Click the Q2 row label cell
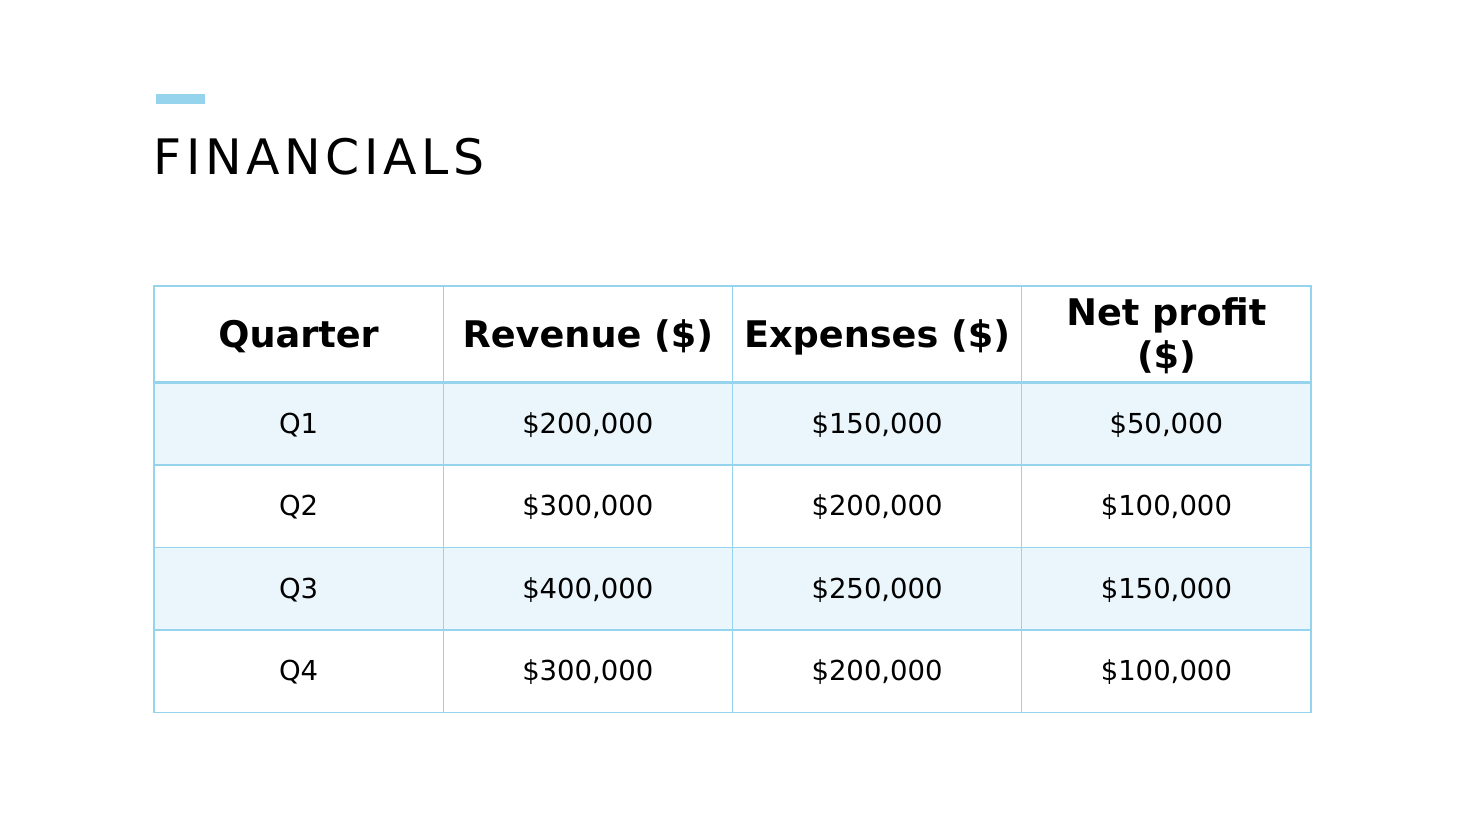The height and width of the screenshot is (825, 1467). coord(299,506)
